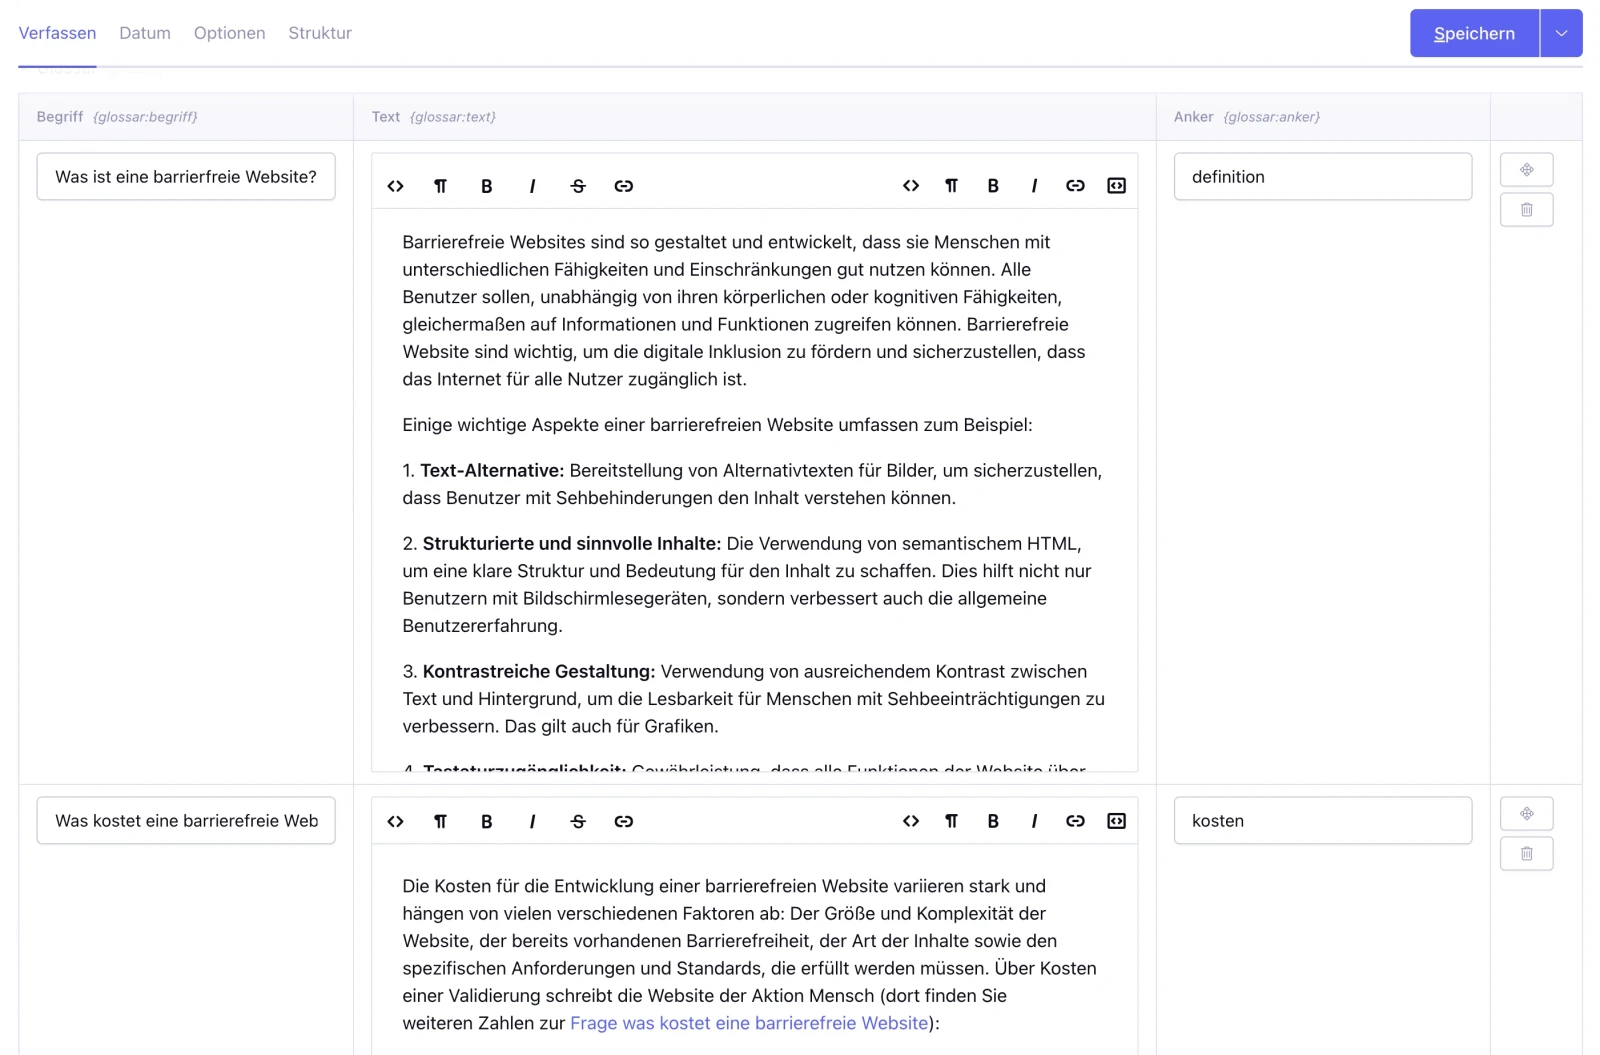Click the 'Anker' column header
Screen dimensions: 1600x1055
pos(1193,117)
